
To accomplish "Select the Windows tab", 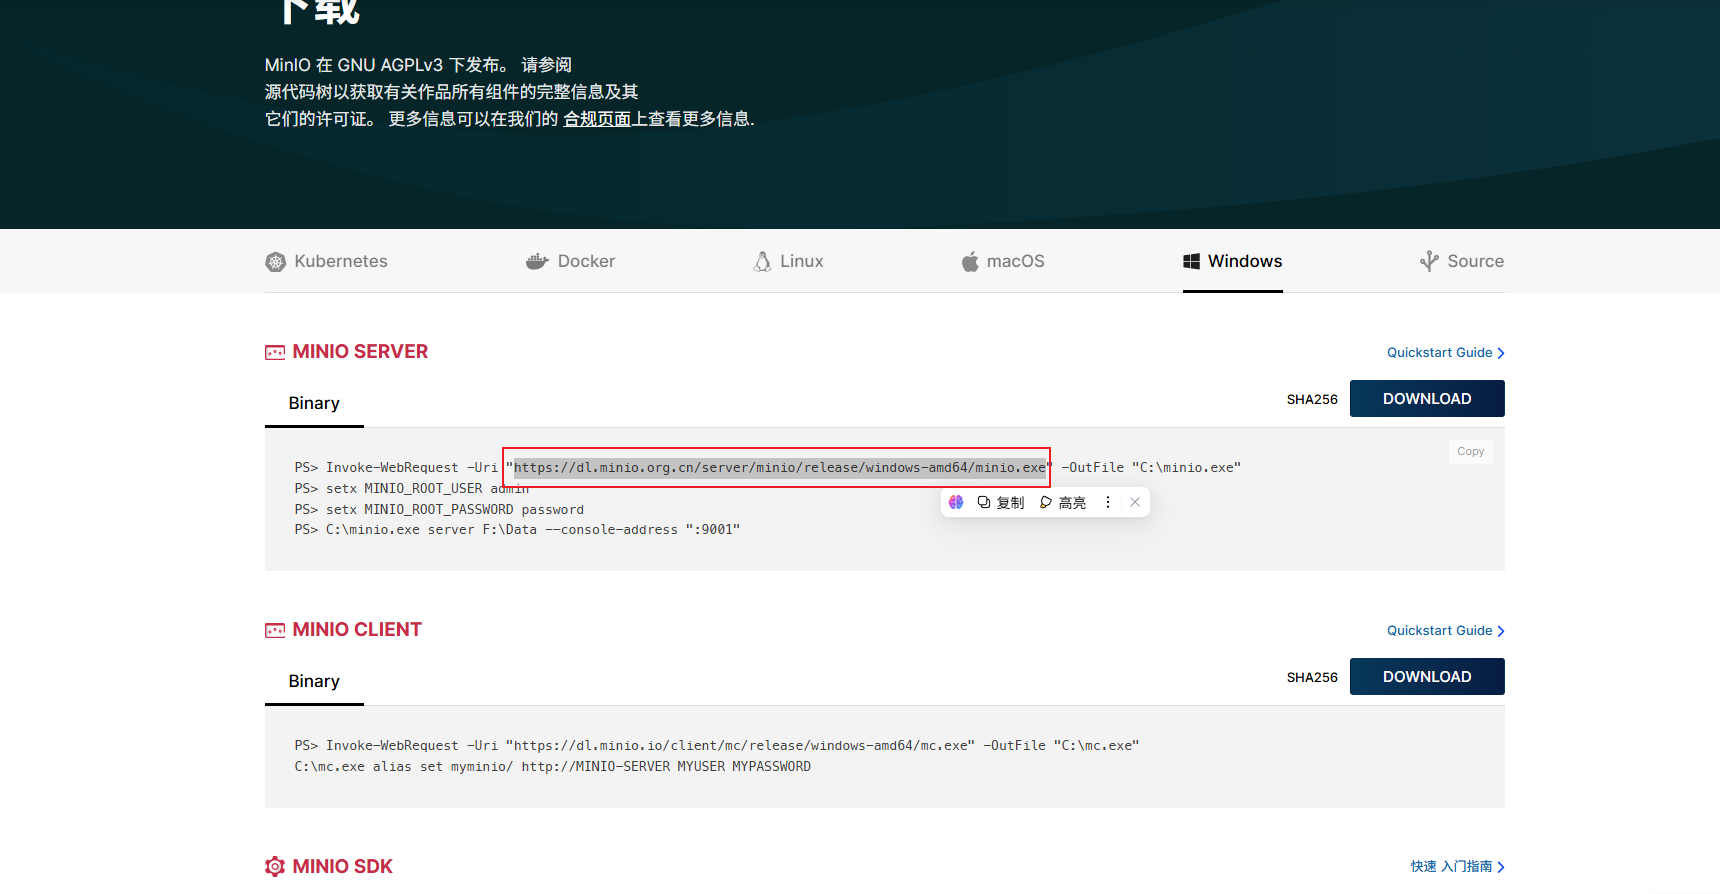I will [1232, 261].
